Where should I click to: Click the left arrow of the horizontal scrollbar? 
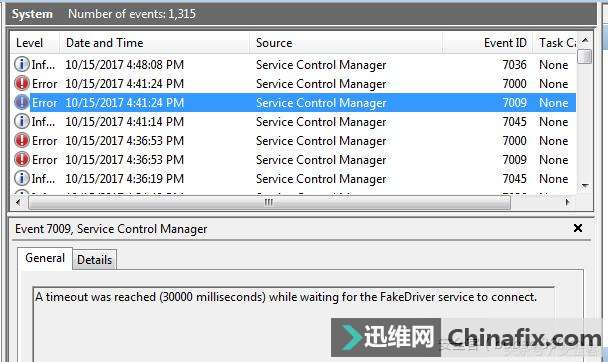(18, 202)
